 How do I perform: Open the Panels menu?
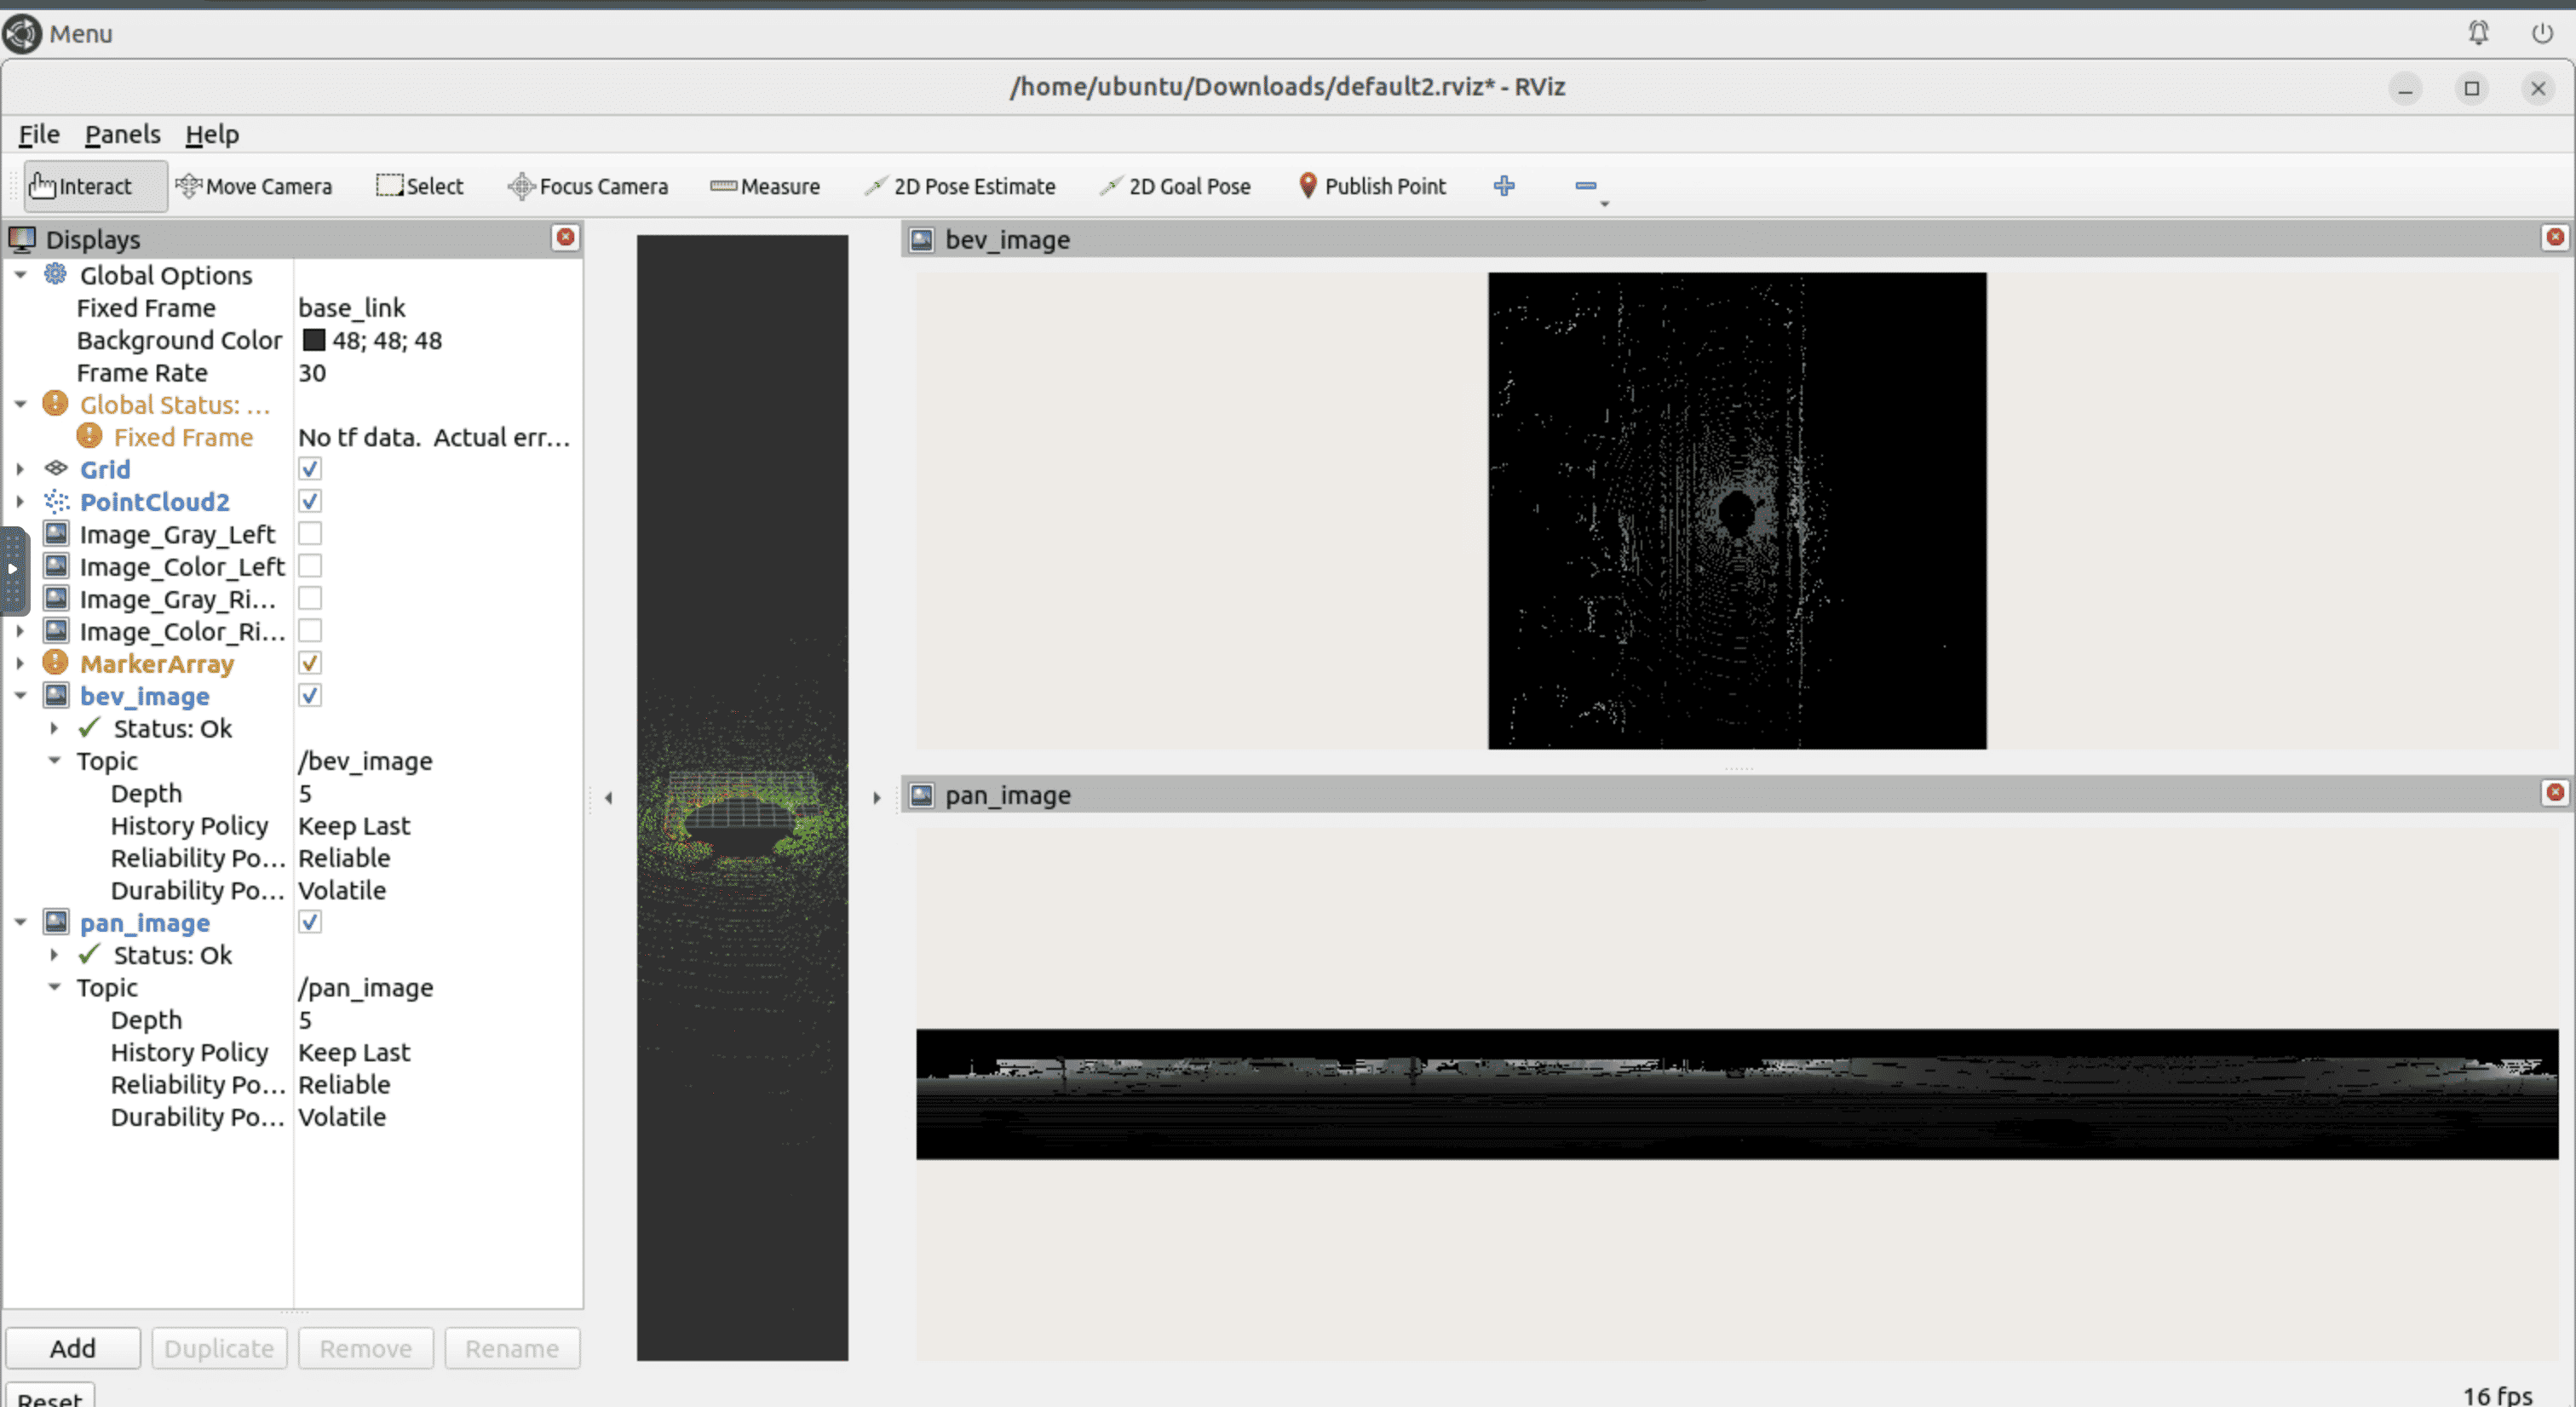pos(122,134)
